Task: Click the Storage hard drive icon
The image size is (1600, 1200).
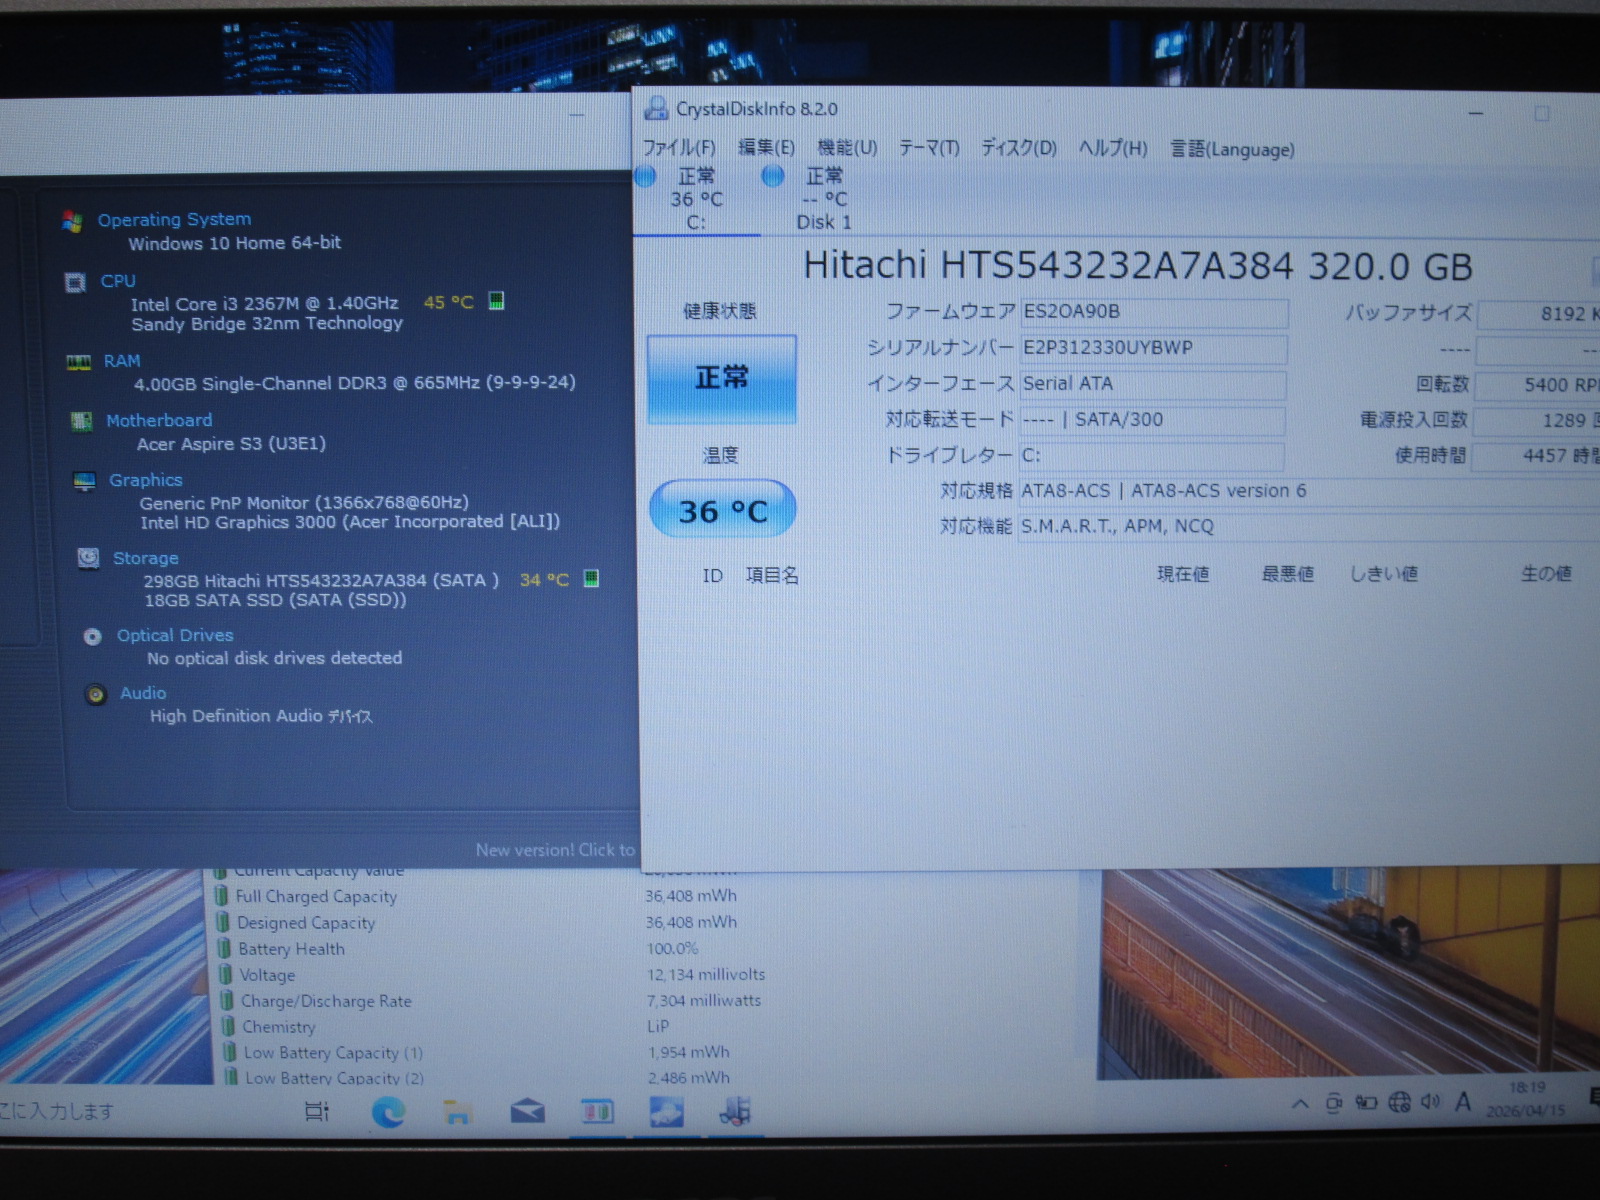Action: [89, 558]
